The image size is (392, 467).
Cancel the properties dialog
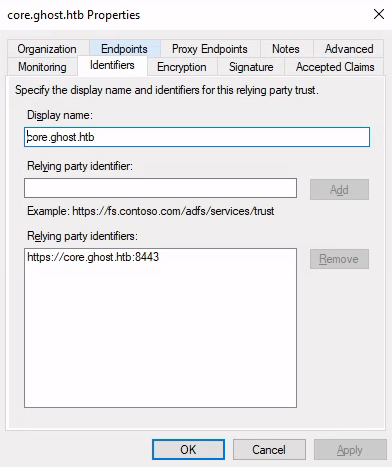coord(269,450)
